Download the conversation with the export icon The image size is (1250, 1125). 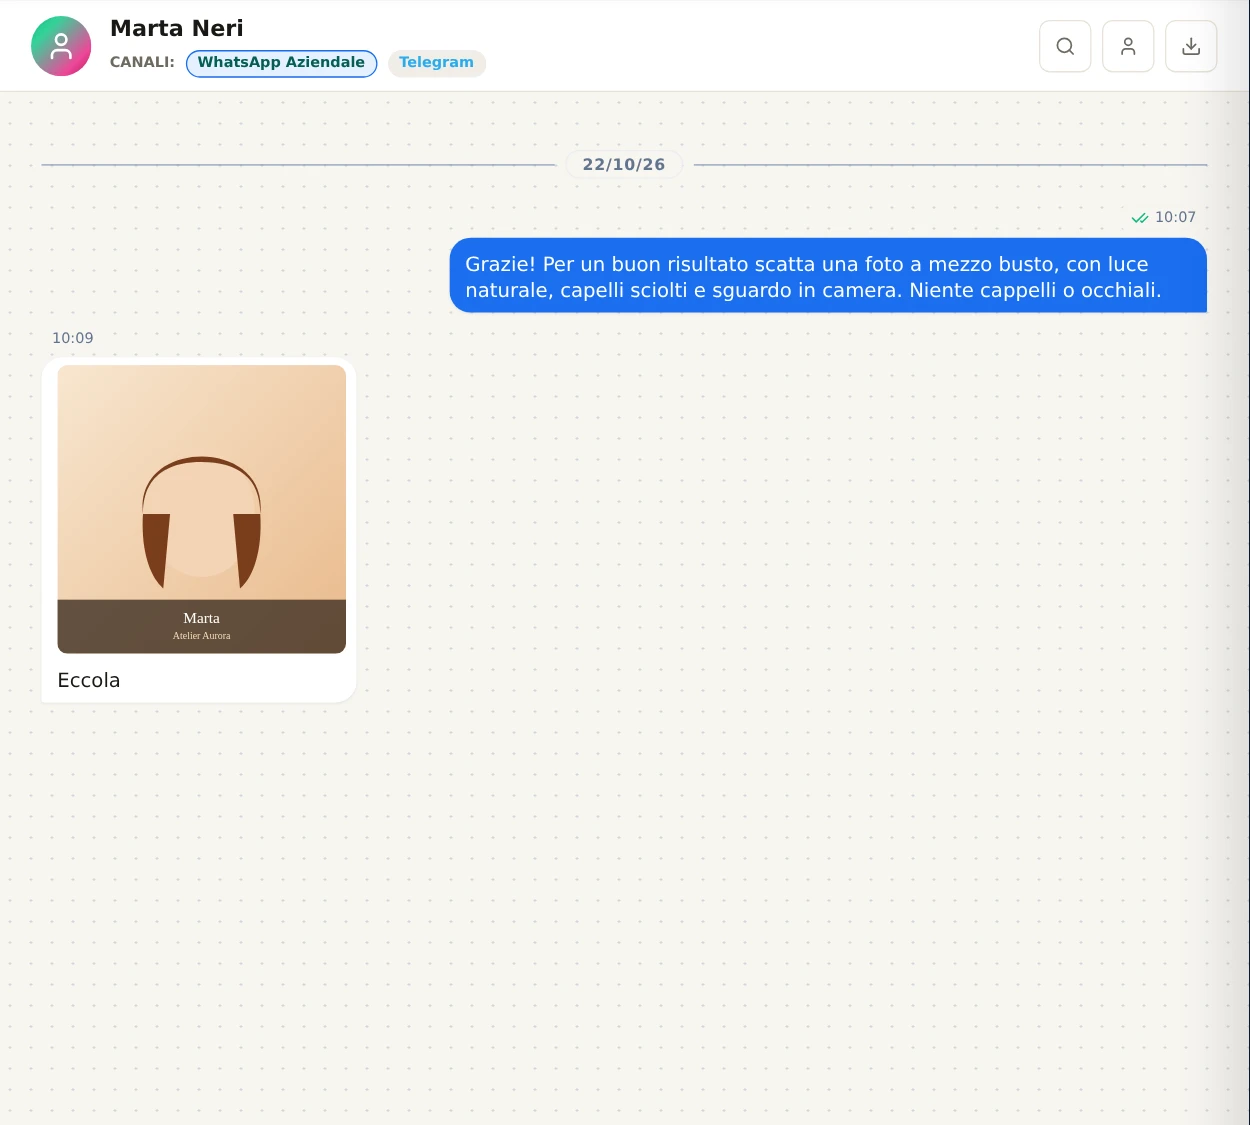click(x=1191, y=46)
